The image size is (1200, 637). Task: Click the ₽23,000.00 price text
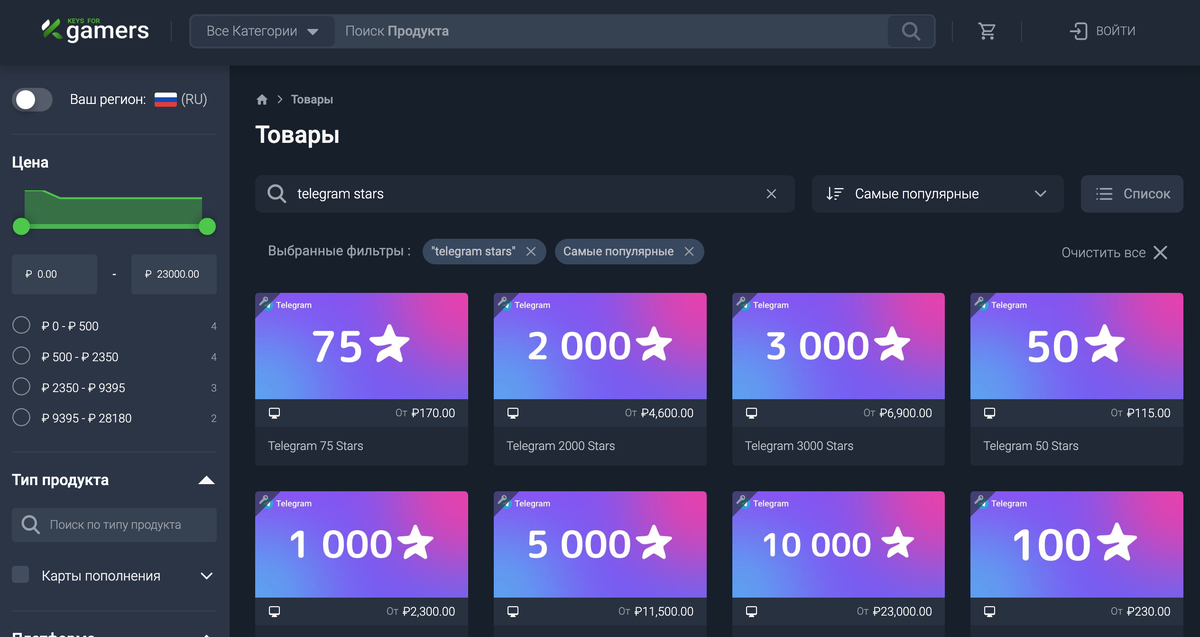tap(902, 611)
